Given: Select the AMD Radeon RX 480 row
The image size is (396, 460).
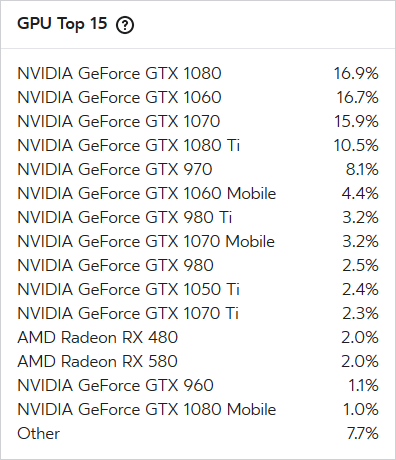Looking at the screenshot, I should click(198, 337).
